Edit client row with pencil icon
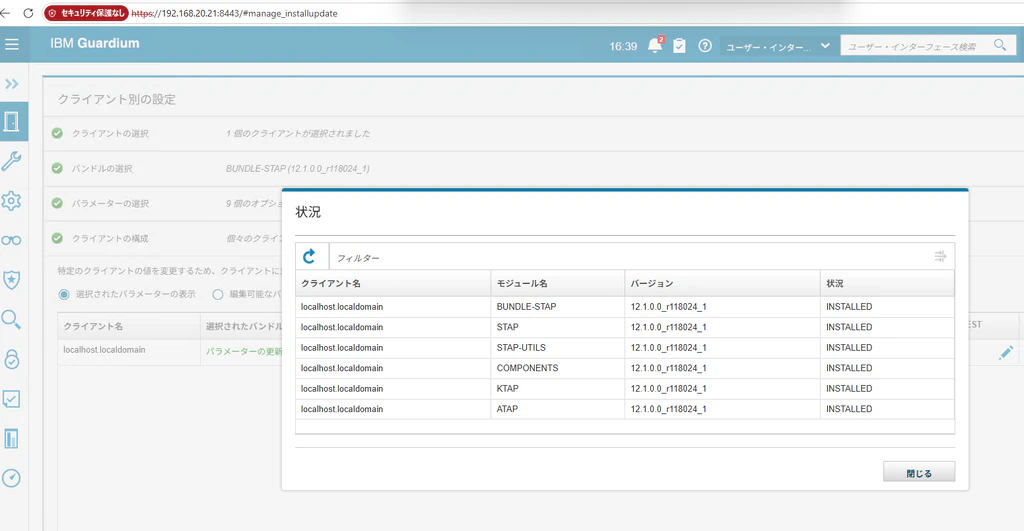This screenshot has height=531, width=1024. [1006, 353]
